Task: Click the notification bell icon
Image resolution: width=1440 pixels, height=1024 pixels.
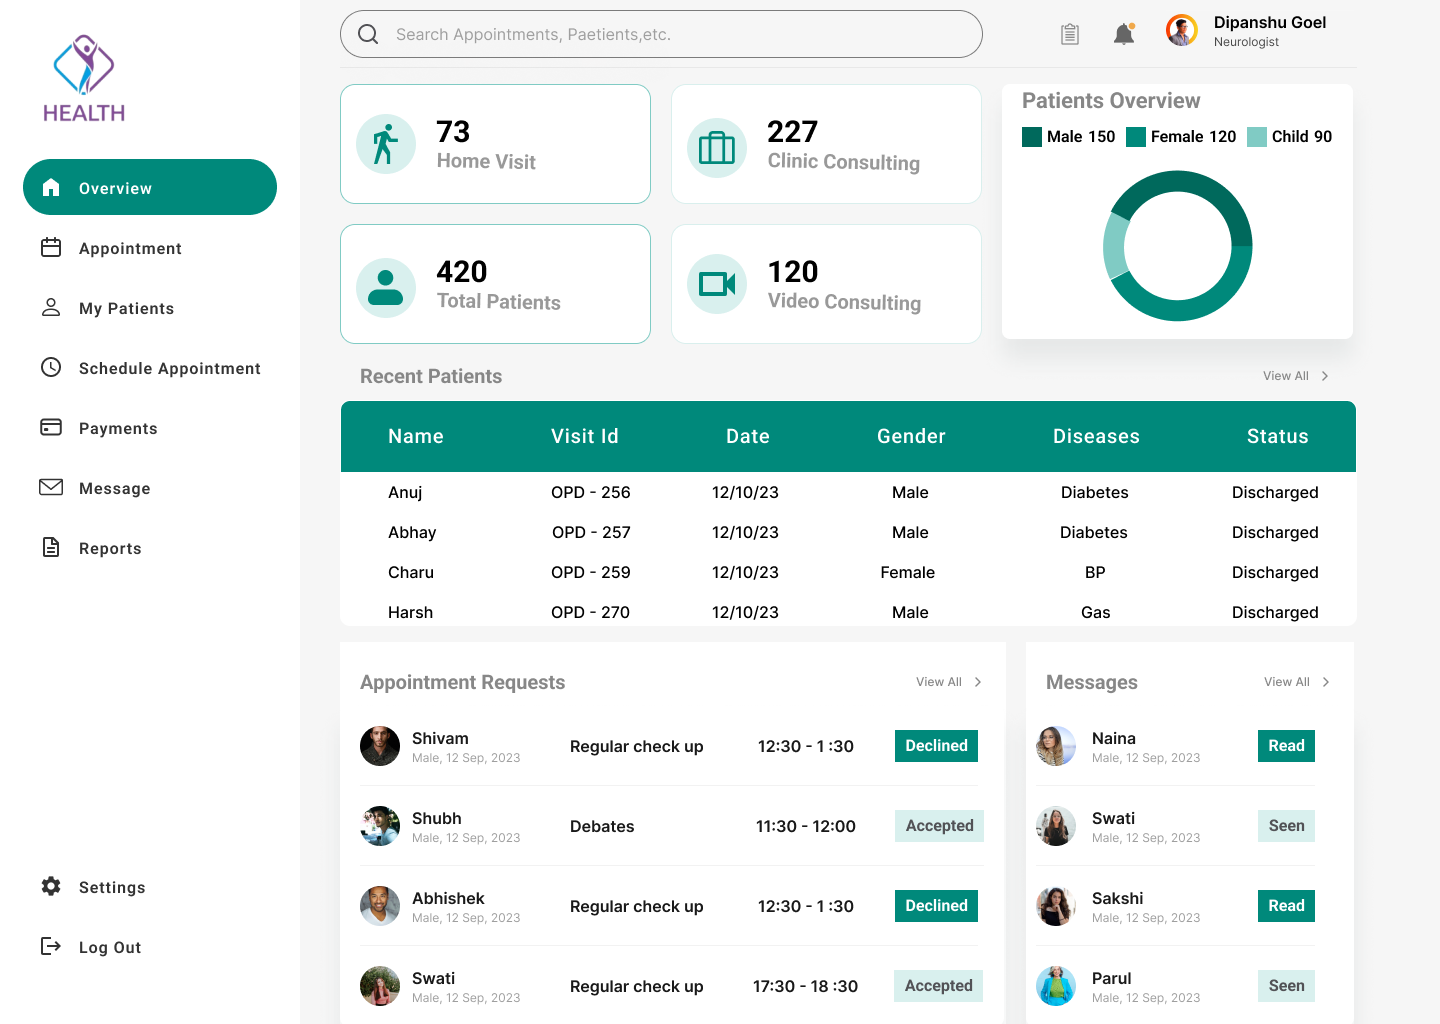Action: click(x=1123, y=33)
